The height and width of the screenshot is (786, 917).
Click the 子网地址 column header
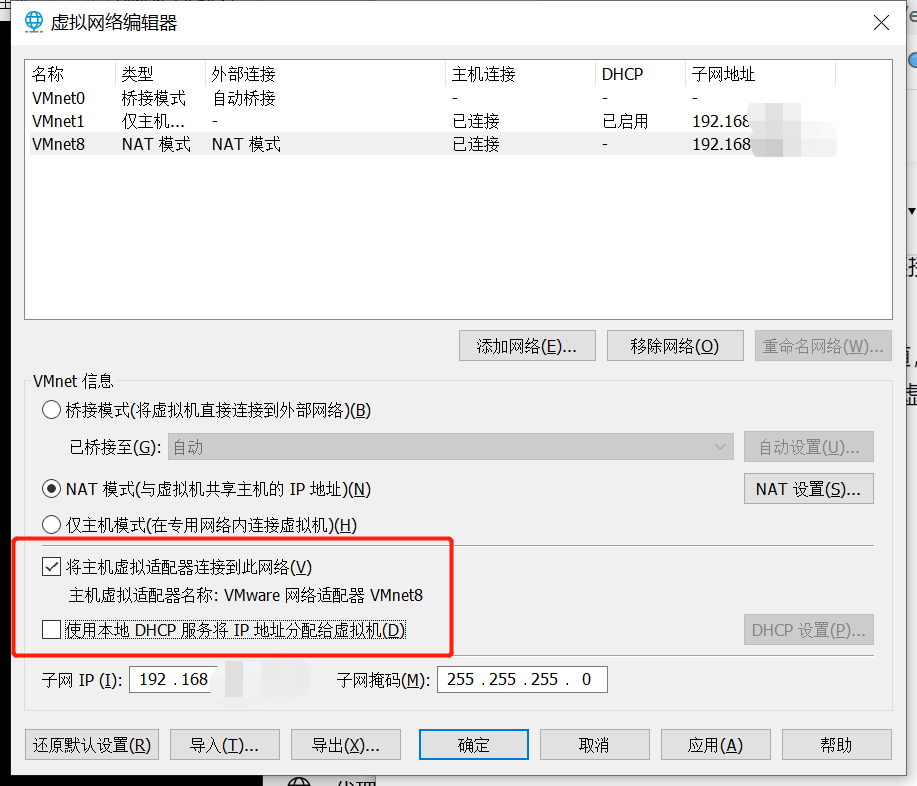click(x=760, y=74)
